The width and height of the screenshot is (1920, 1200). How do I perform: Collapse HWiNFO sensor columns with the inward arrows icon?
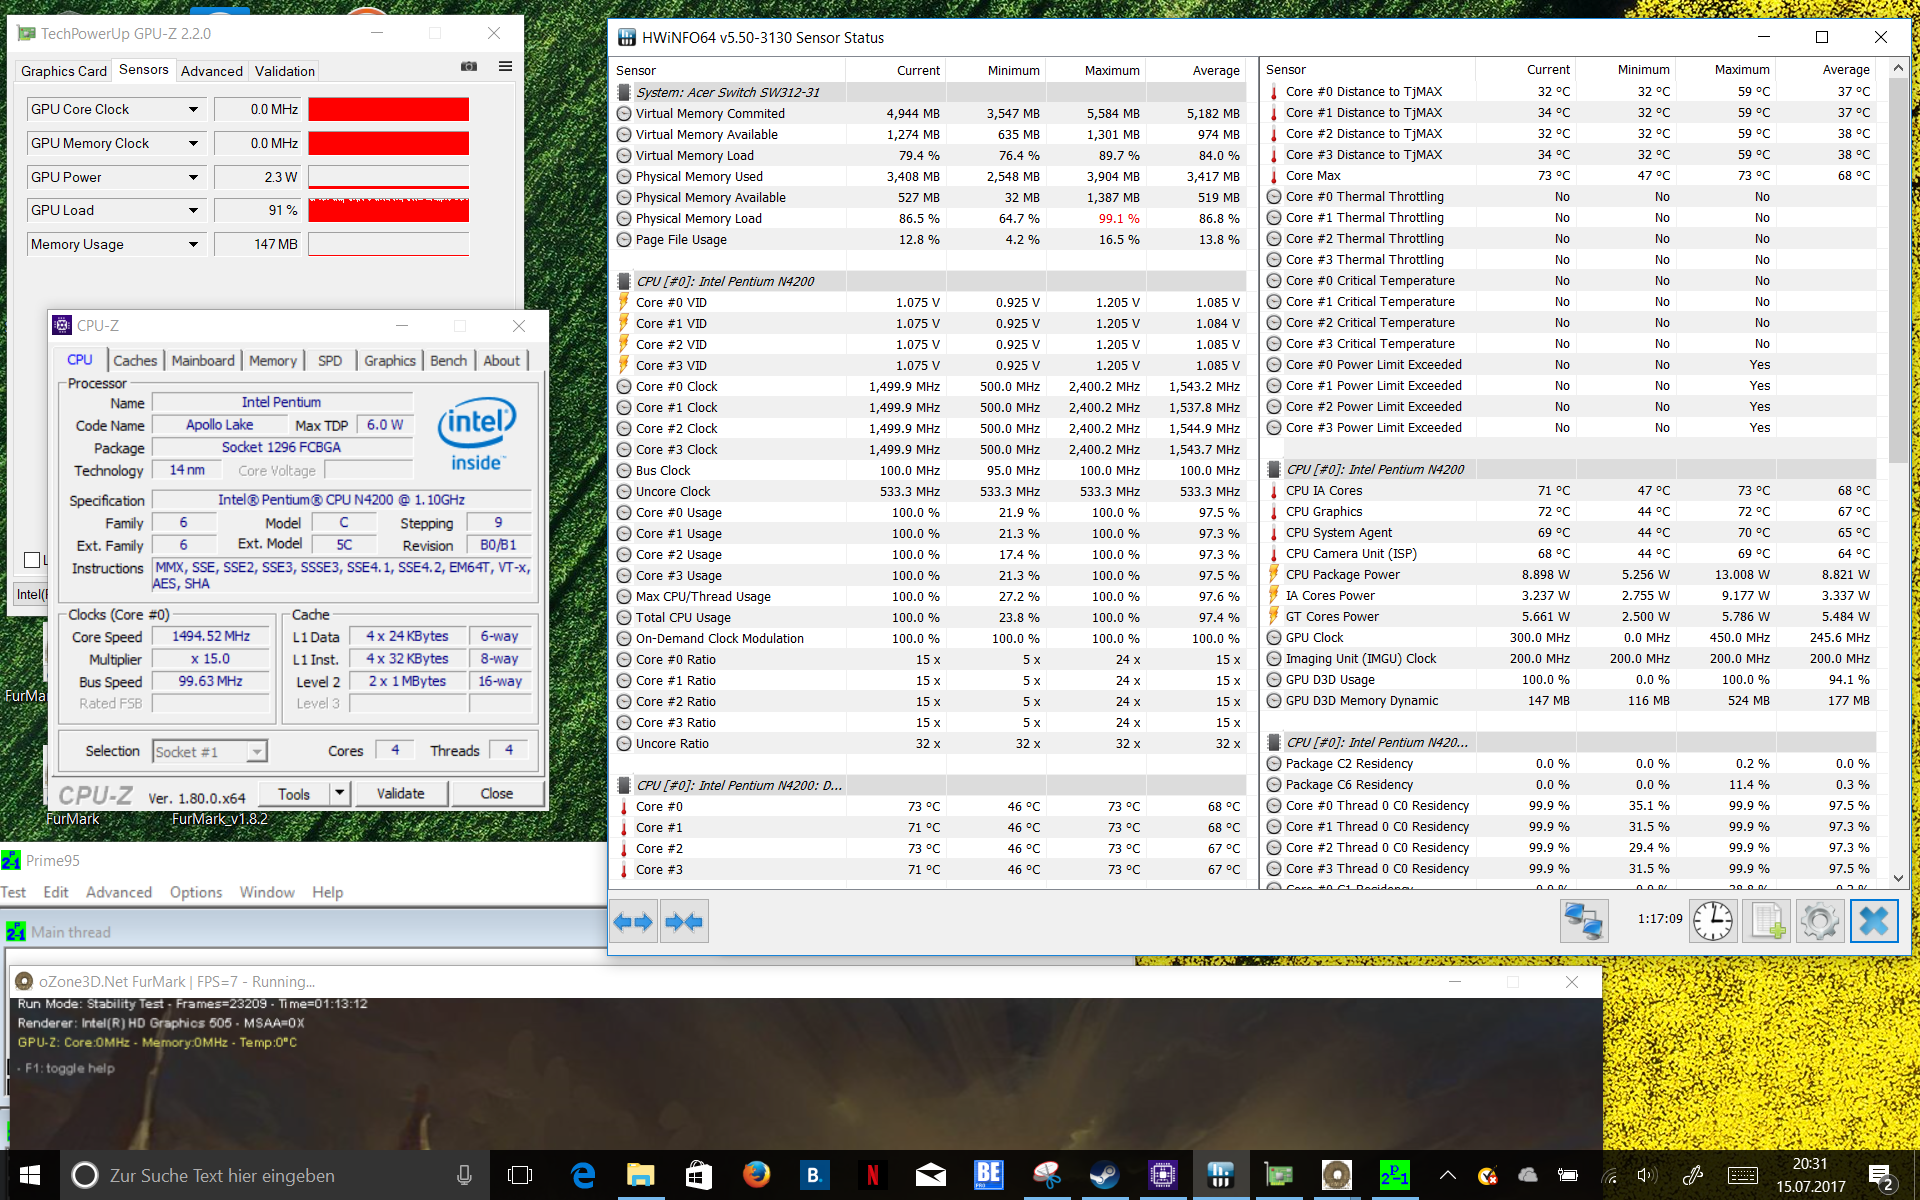coord(684,921)
